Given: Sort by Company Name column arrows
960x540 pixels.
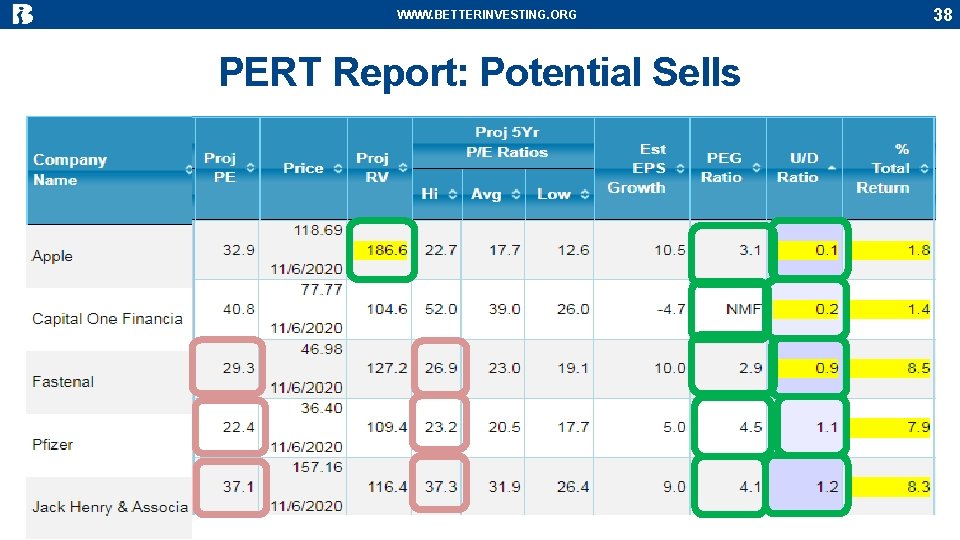Looking at the screenshot, I should tap(189, 170).
